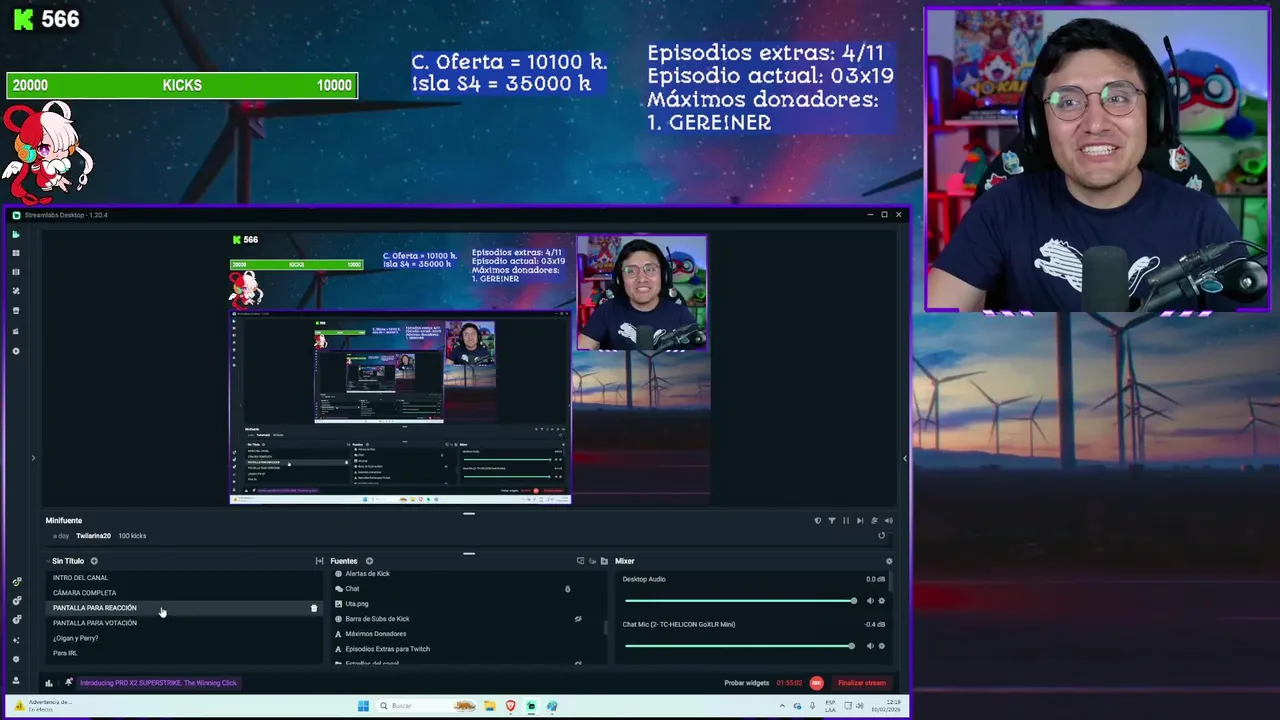
Task: Expand the Sin Título scene collection dropdown
Action: 48,561
